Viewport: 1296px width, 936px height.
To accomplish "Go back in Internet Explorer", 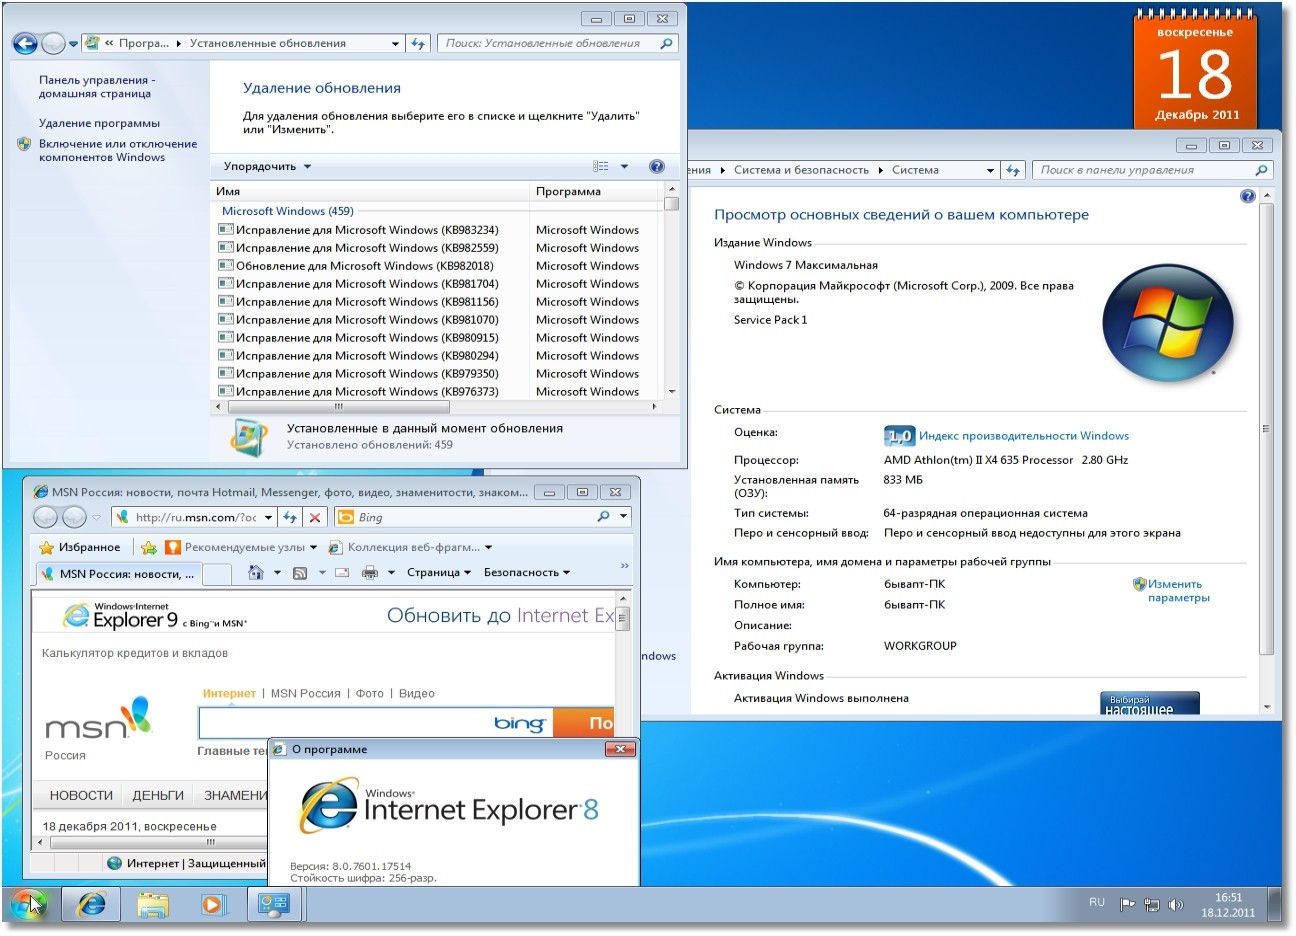I will pyautogui.click(x=45, y=517).
